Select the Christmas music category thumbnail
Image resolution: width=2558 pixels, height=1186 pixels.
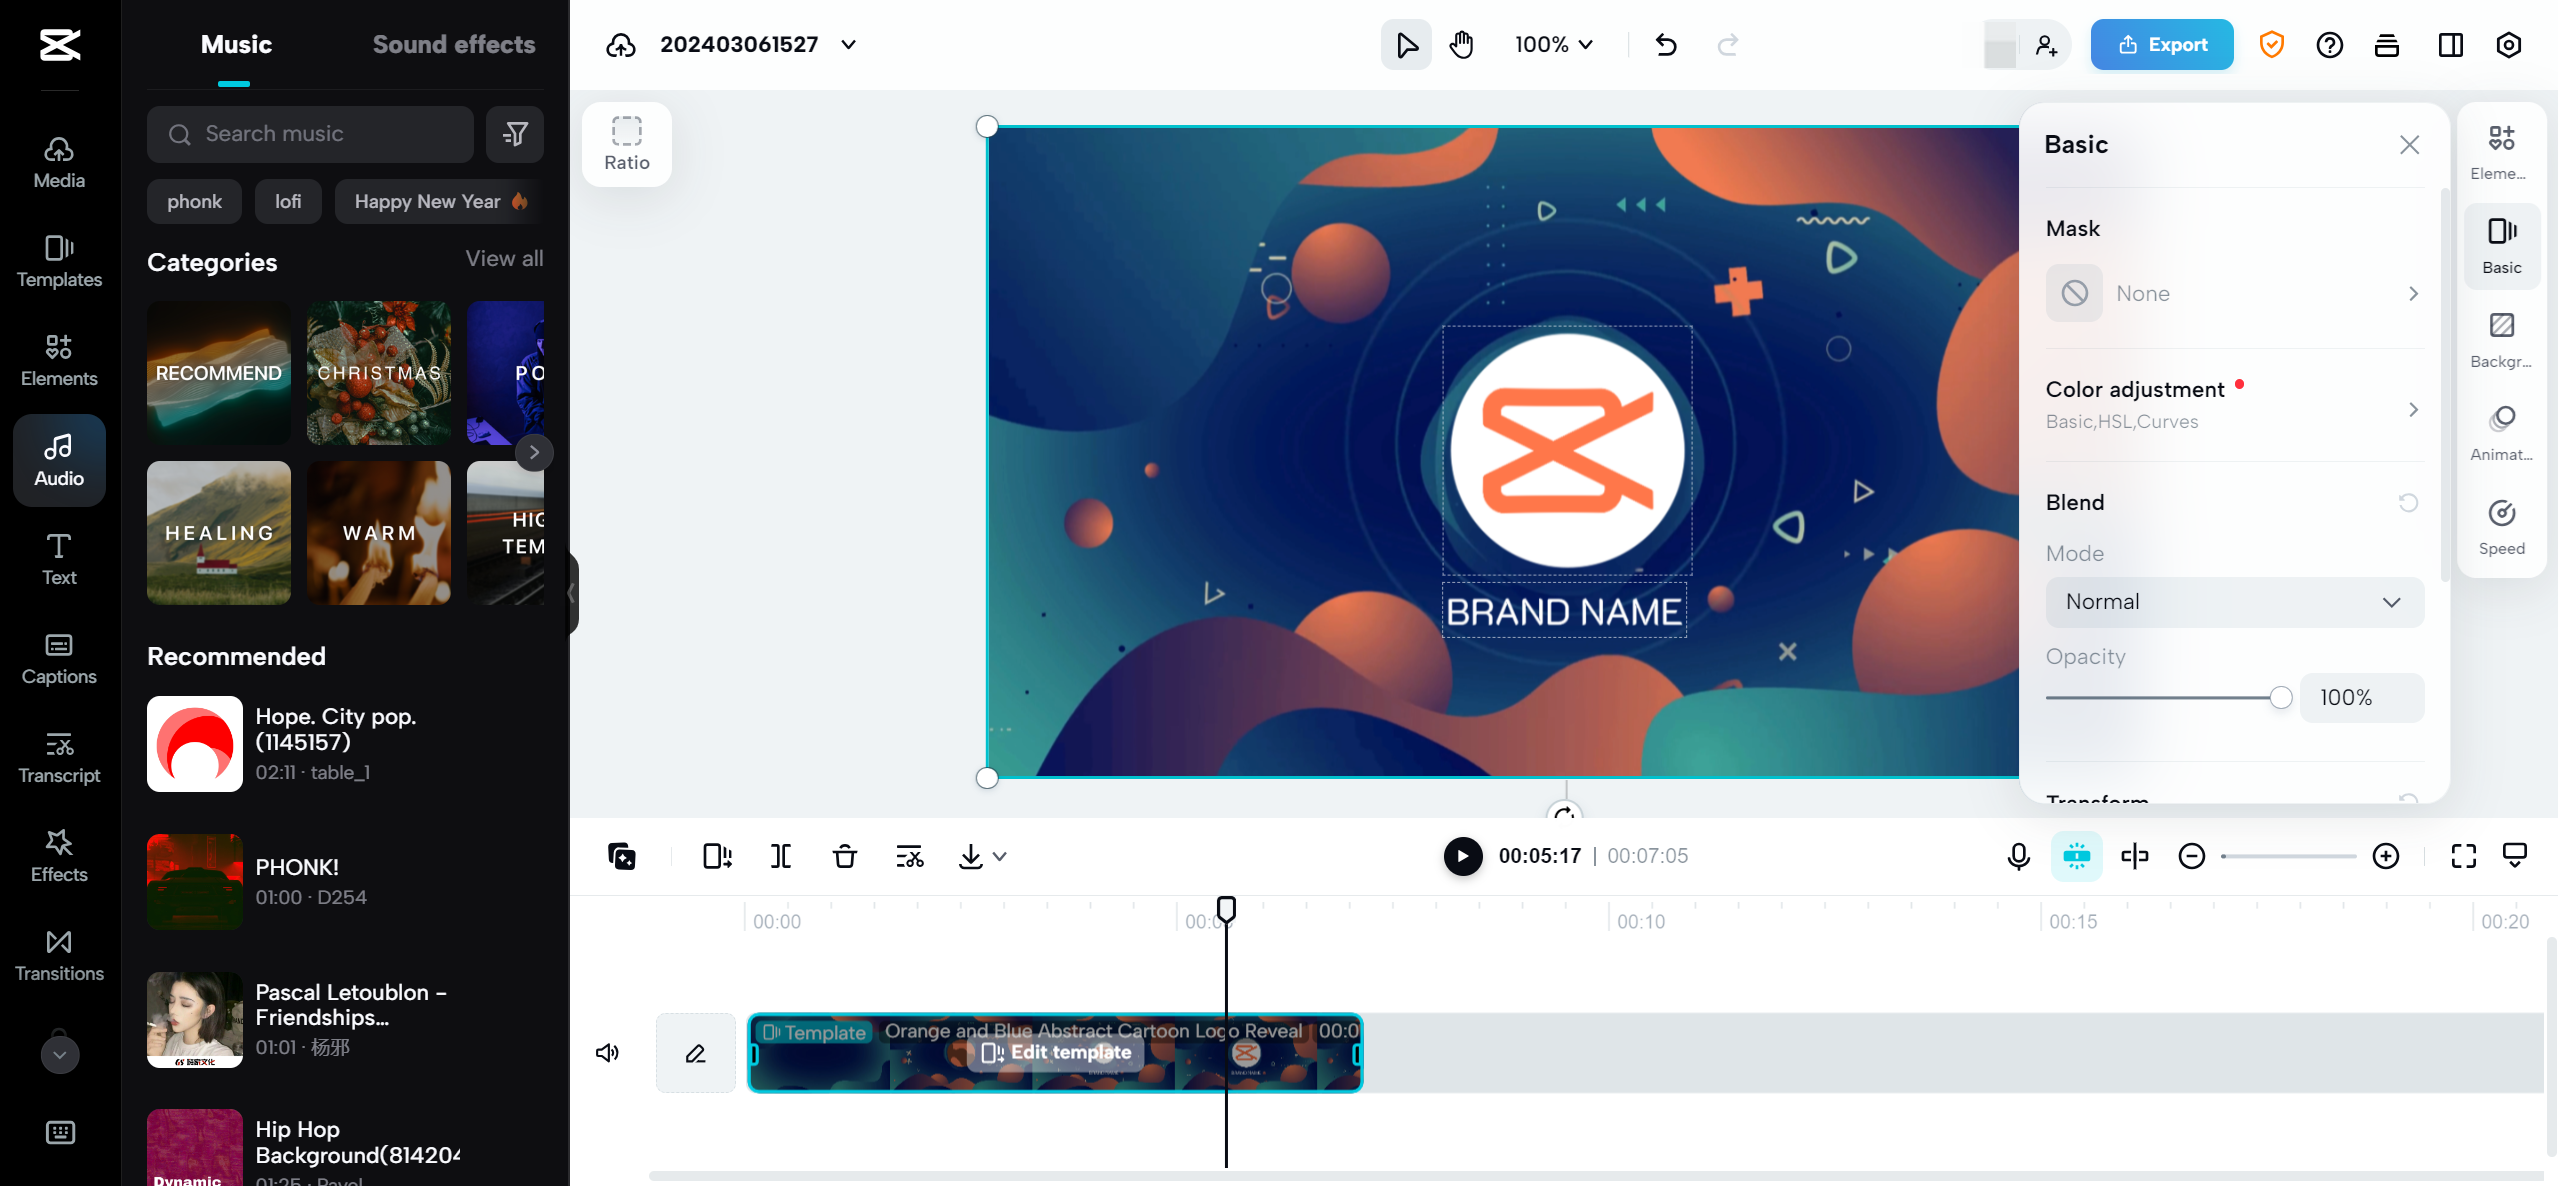coord(378,373)
